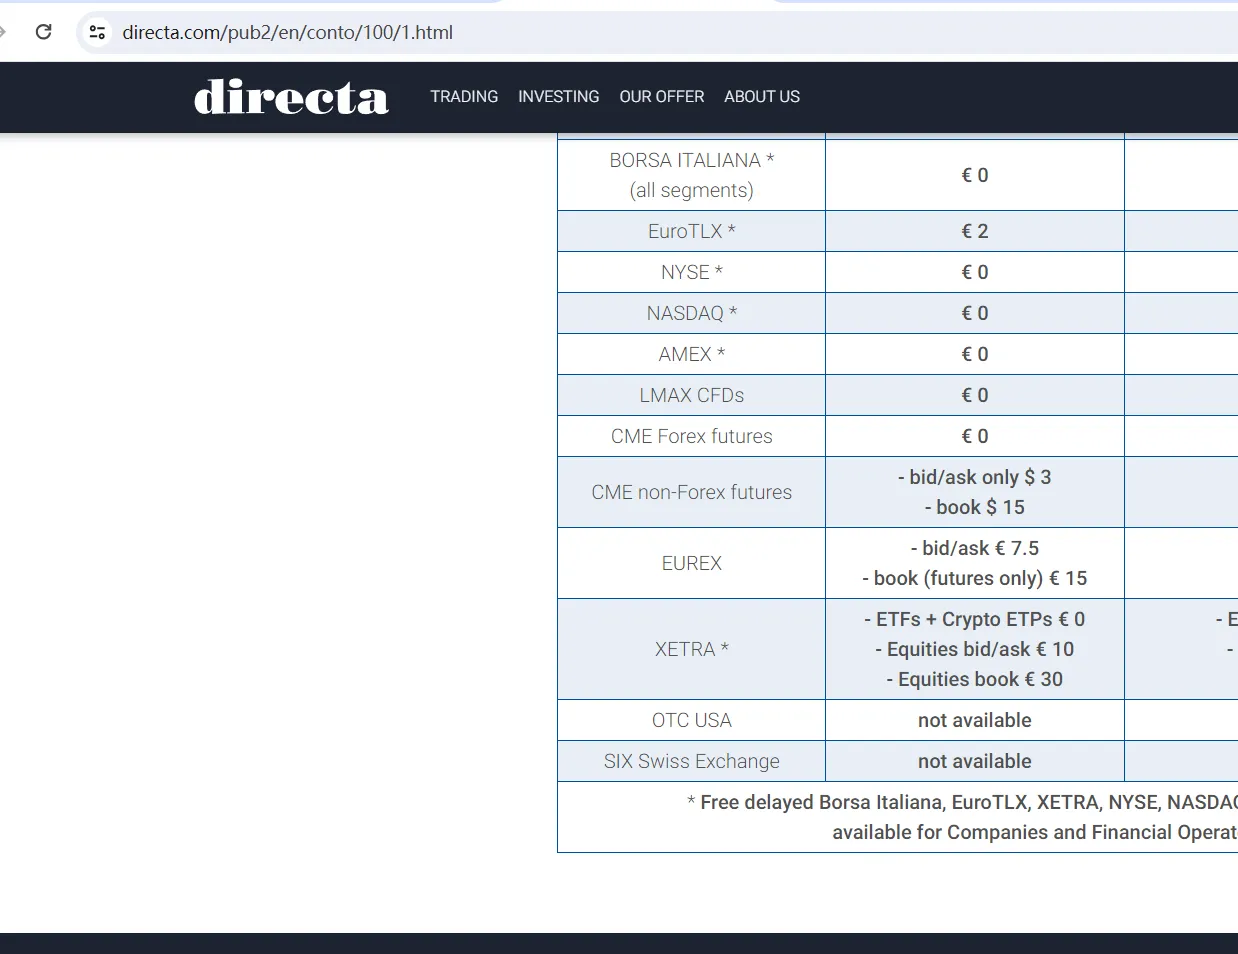Viewport: 1238px width, 954px height.
Task: Click the 'bid/ask only $ 3' text
Action: [x=975, y=477]
